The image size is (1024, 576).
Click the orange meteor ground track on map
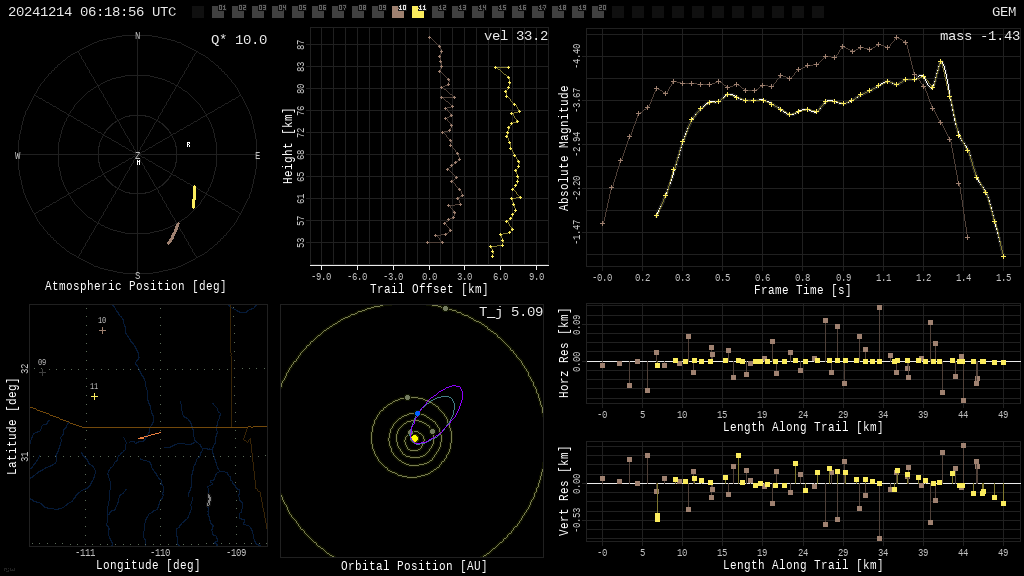point(149,436)
